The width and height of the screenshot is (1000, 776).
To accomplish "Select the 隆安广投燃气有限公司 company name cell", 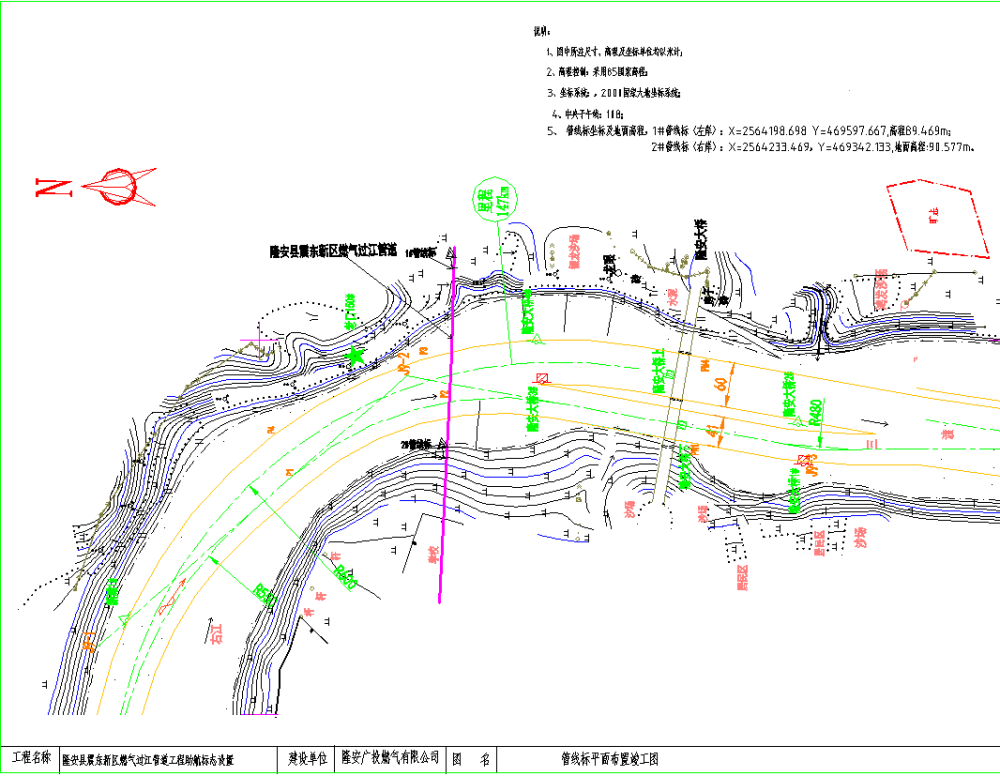I will [389, 759].
